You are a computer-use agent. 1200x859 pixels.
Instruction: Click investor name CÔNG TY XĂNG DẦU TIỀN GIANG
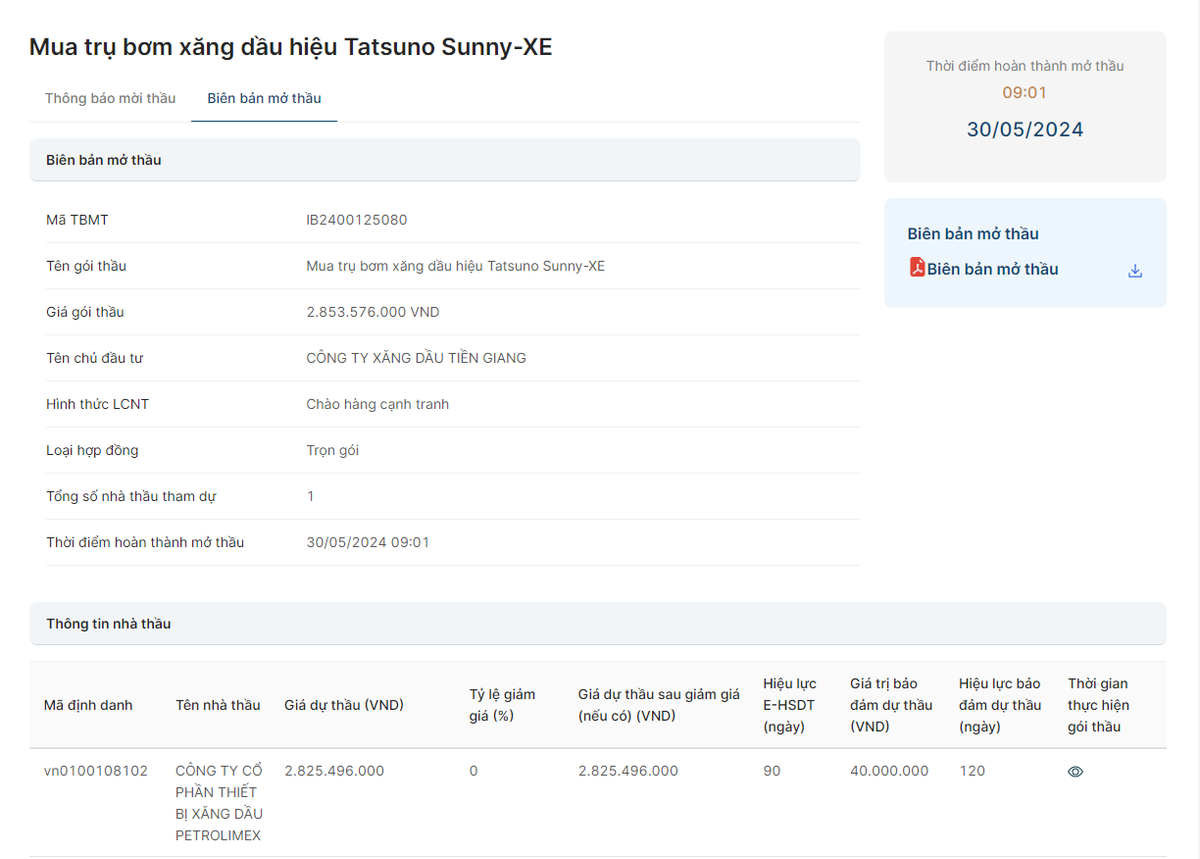(x=416, y=358)
